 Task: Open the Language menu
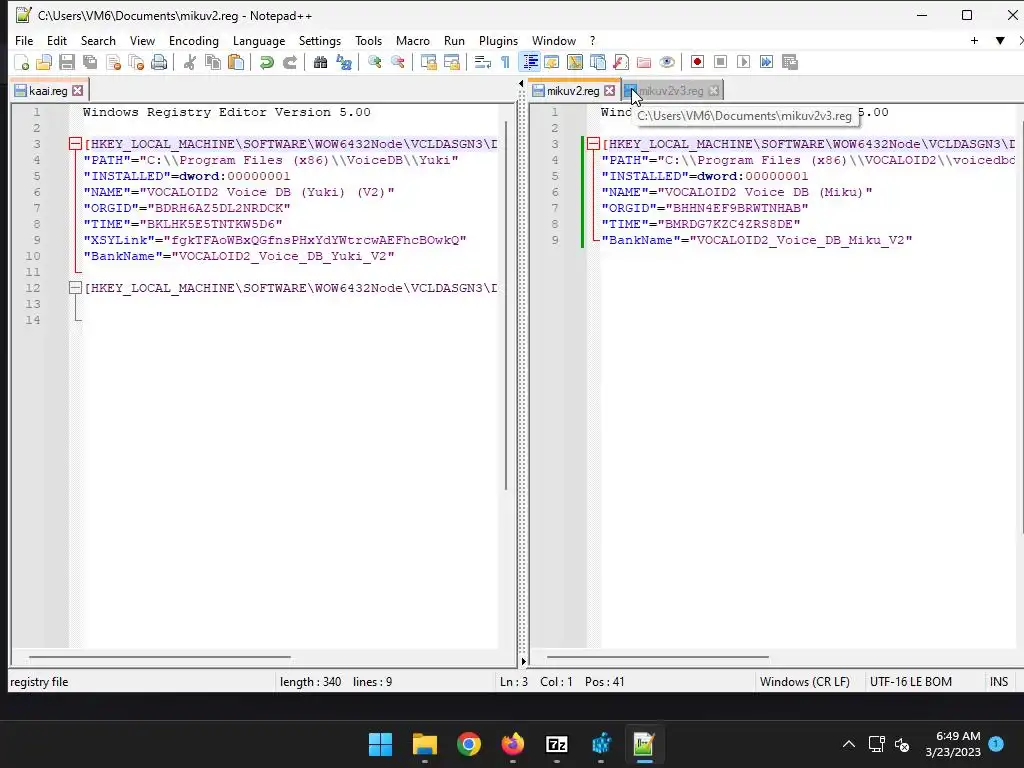coord(259,40)
